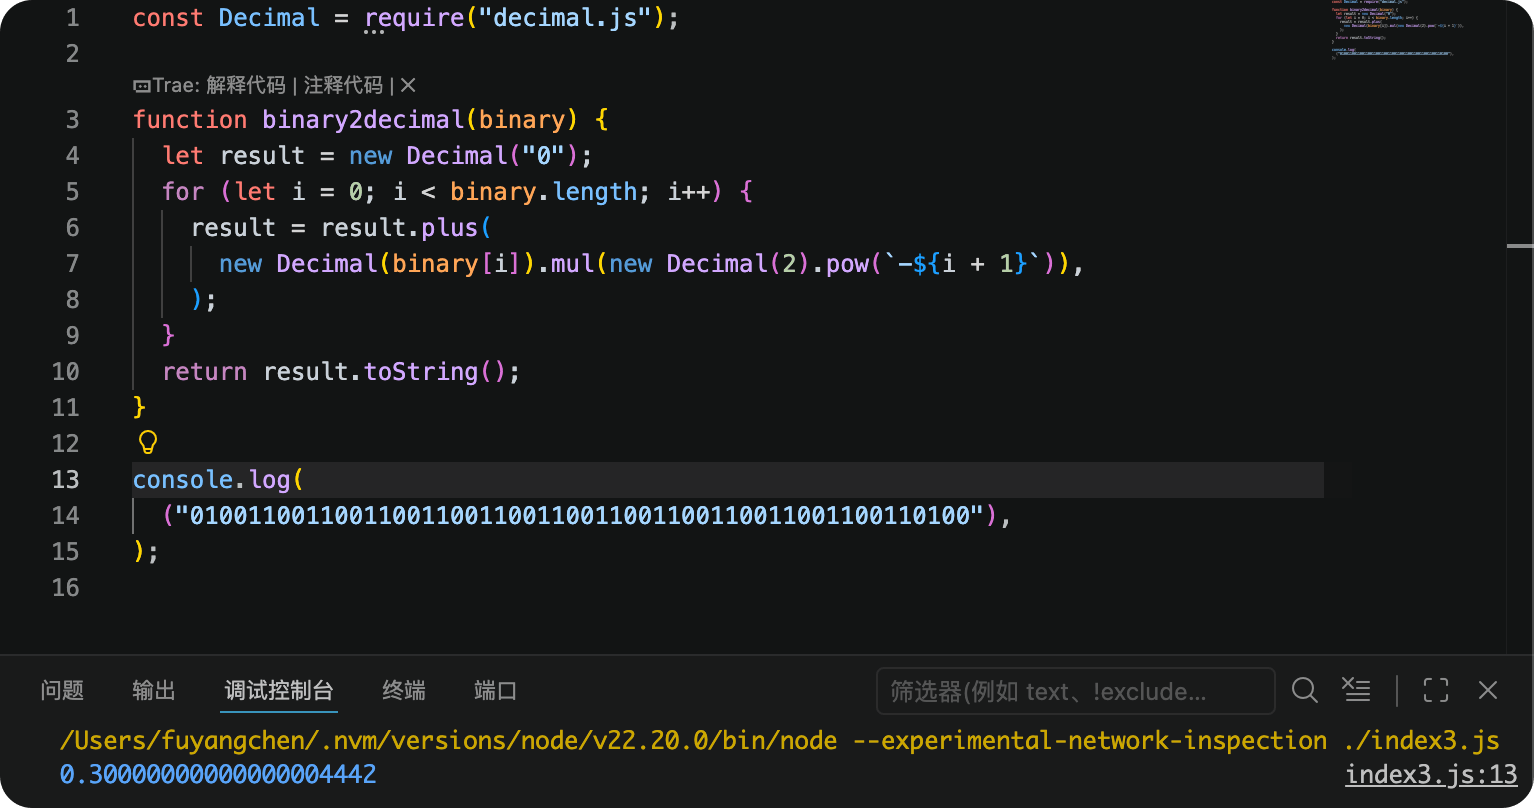Open the index3.js:13 source link

point(1431,774)
